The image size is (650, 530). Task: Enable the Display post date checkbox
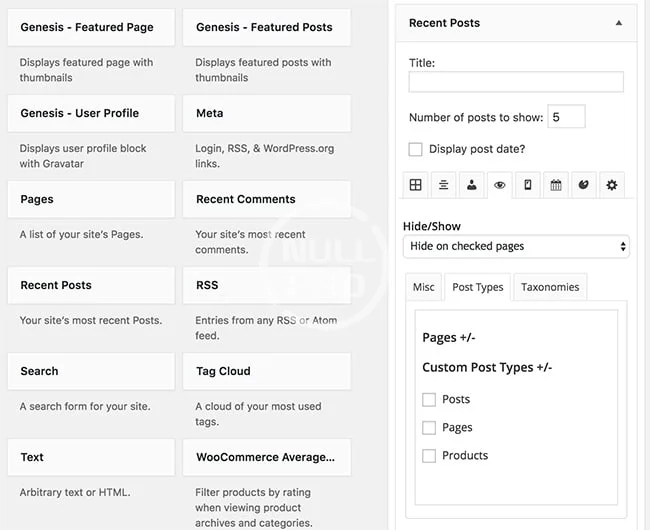pyautogui.click(x=416, y=149)
